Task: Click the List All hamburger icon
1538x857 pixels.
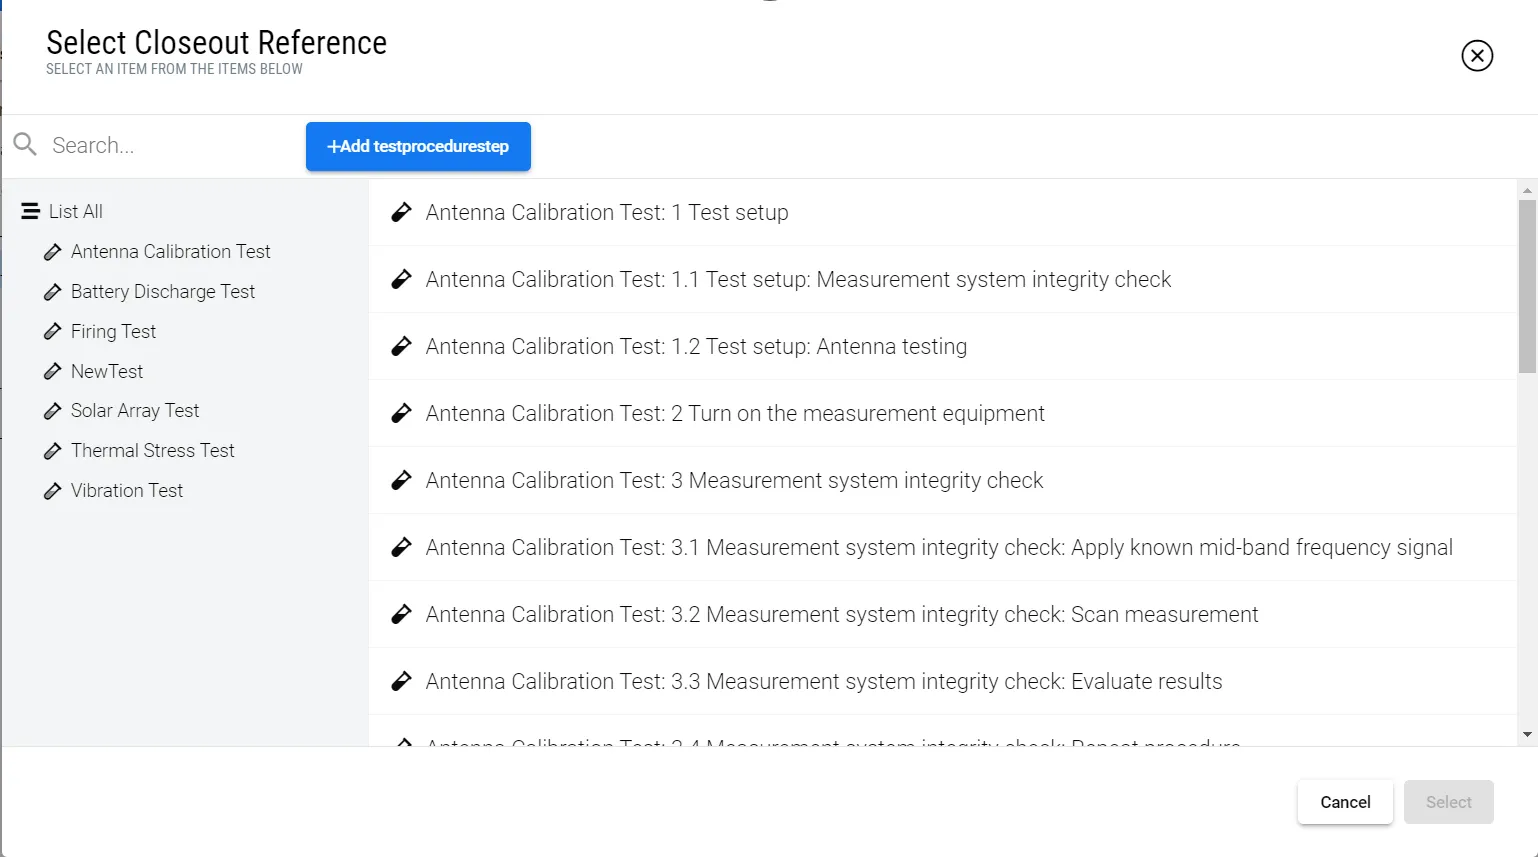Action: coord(31,211)
